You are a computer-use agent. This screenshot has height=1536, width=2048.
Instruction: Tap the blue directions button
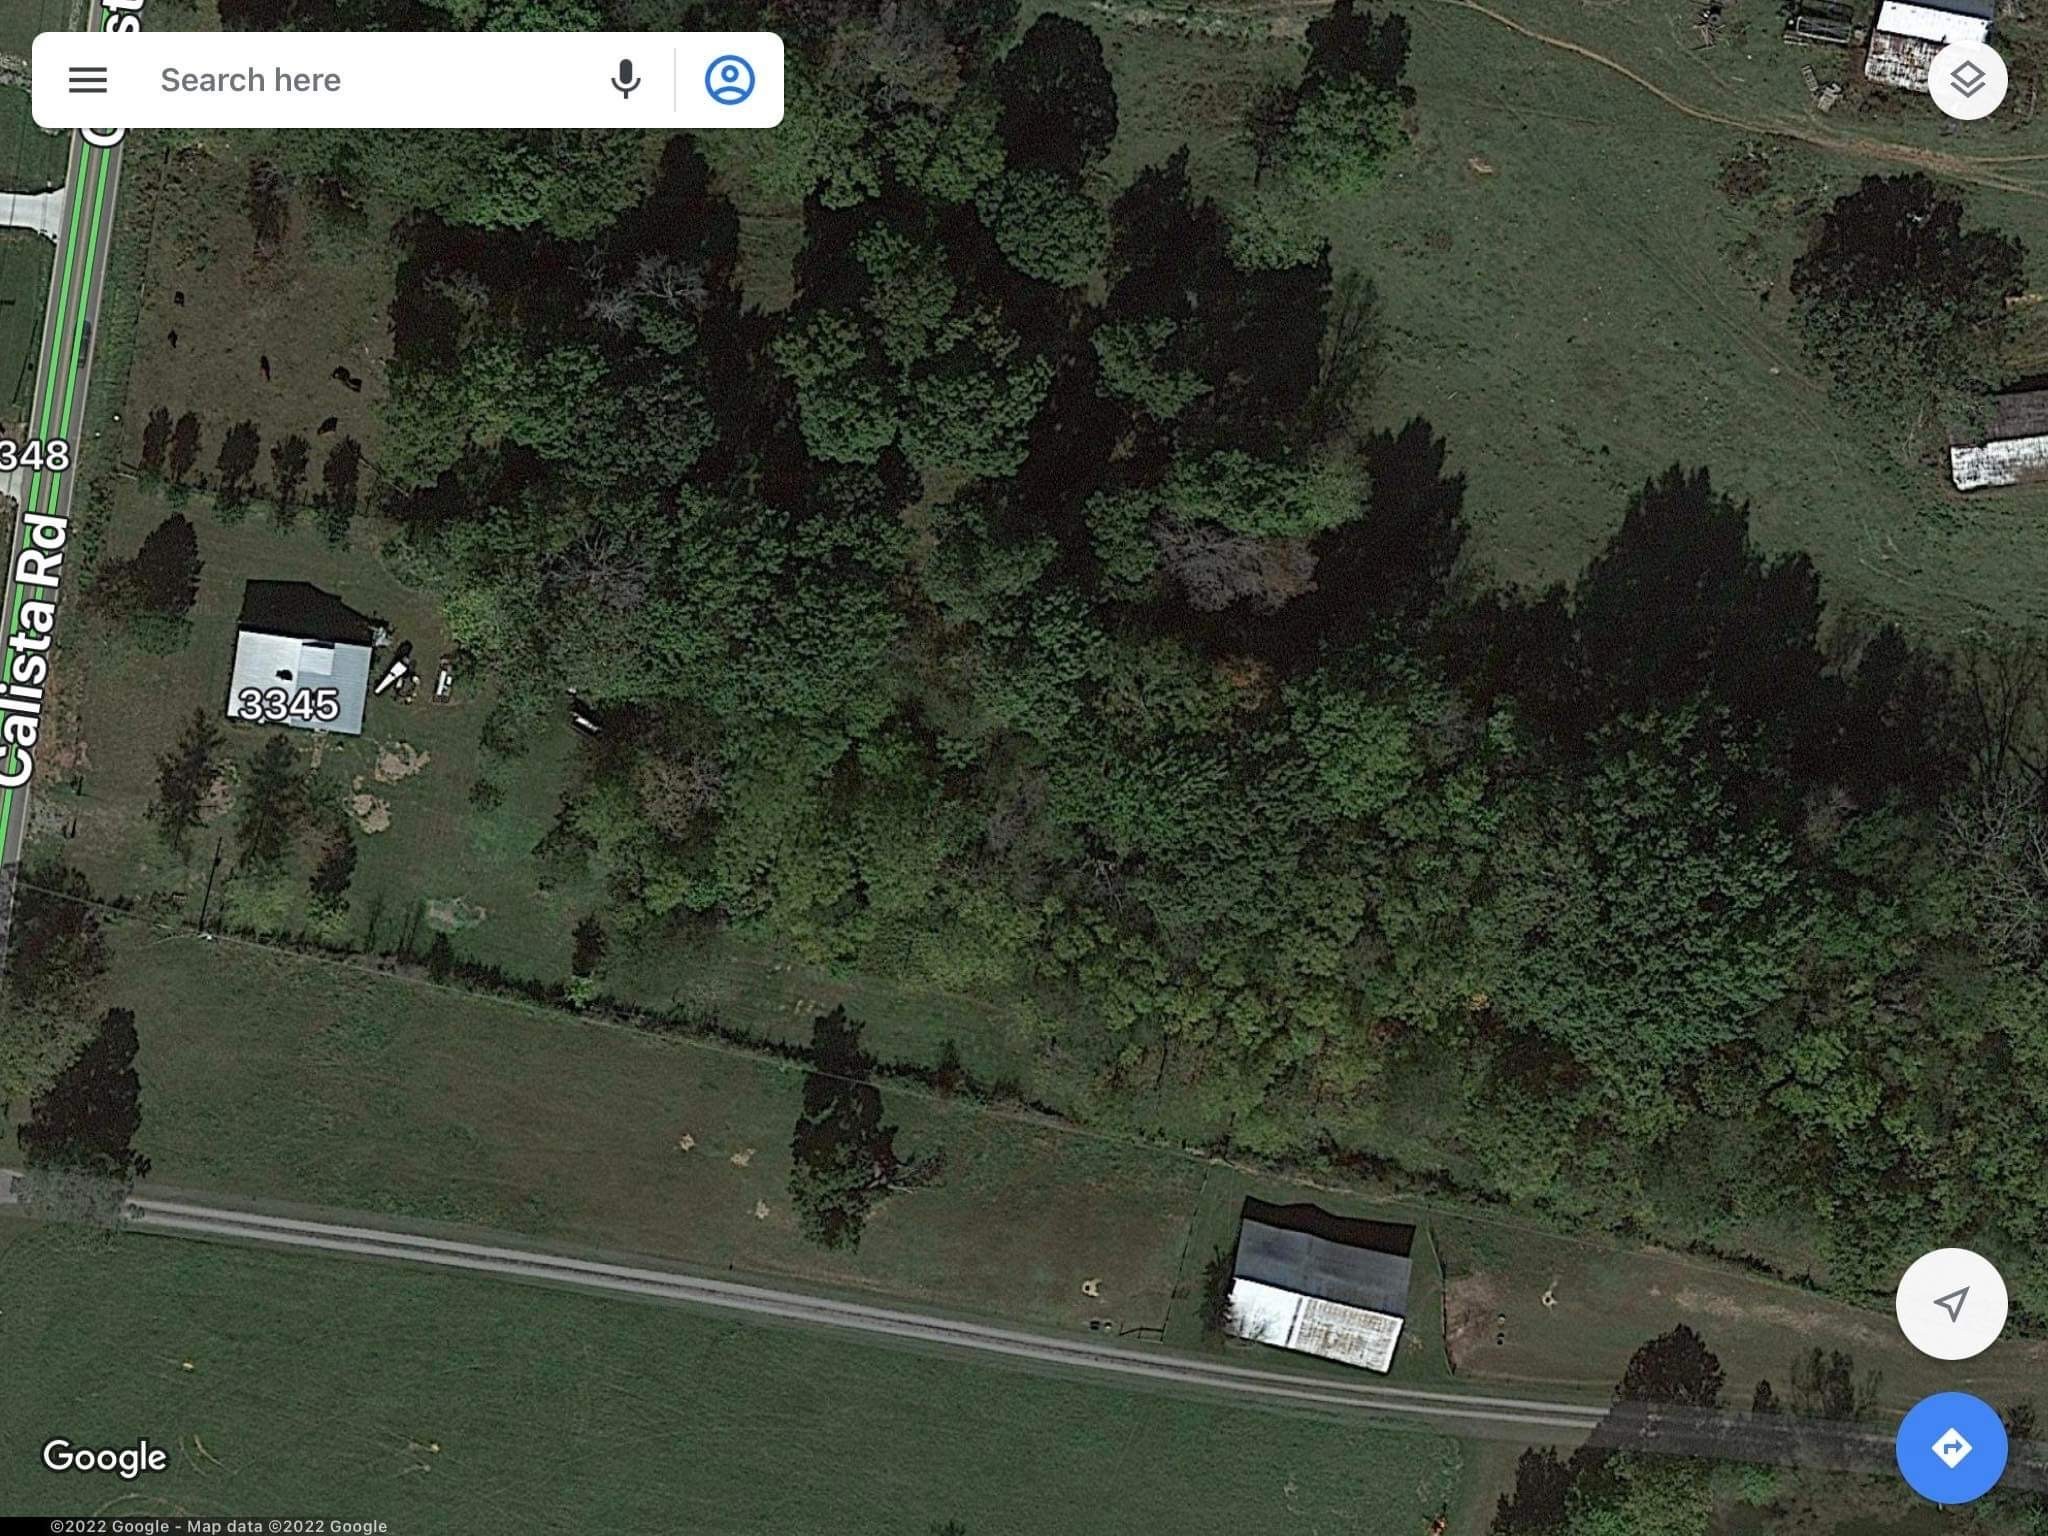[1951, 1448]
